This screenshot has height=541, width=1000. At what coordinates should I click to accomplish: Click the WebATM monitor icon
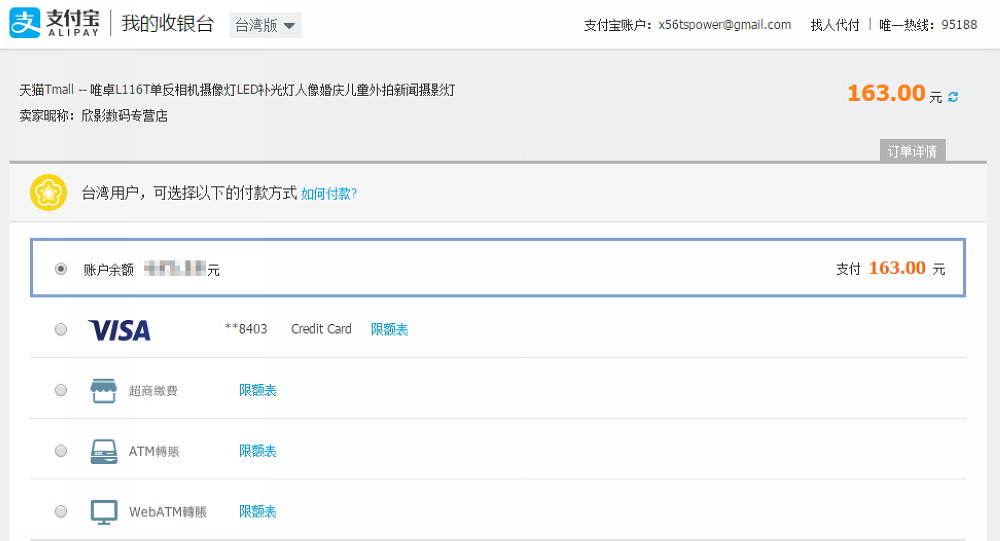(x=103, y=512)
